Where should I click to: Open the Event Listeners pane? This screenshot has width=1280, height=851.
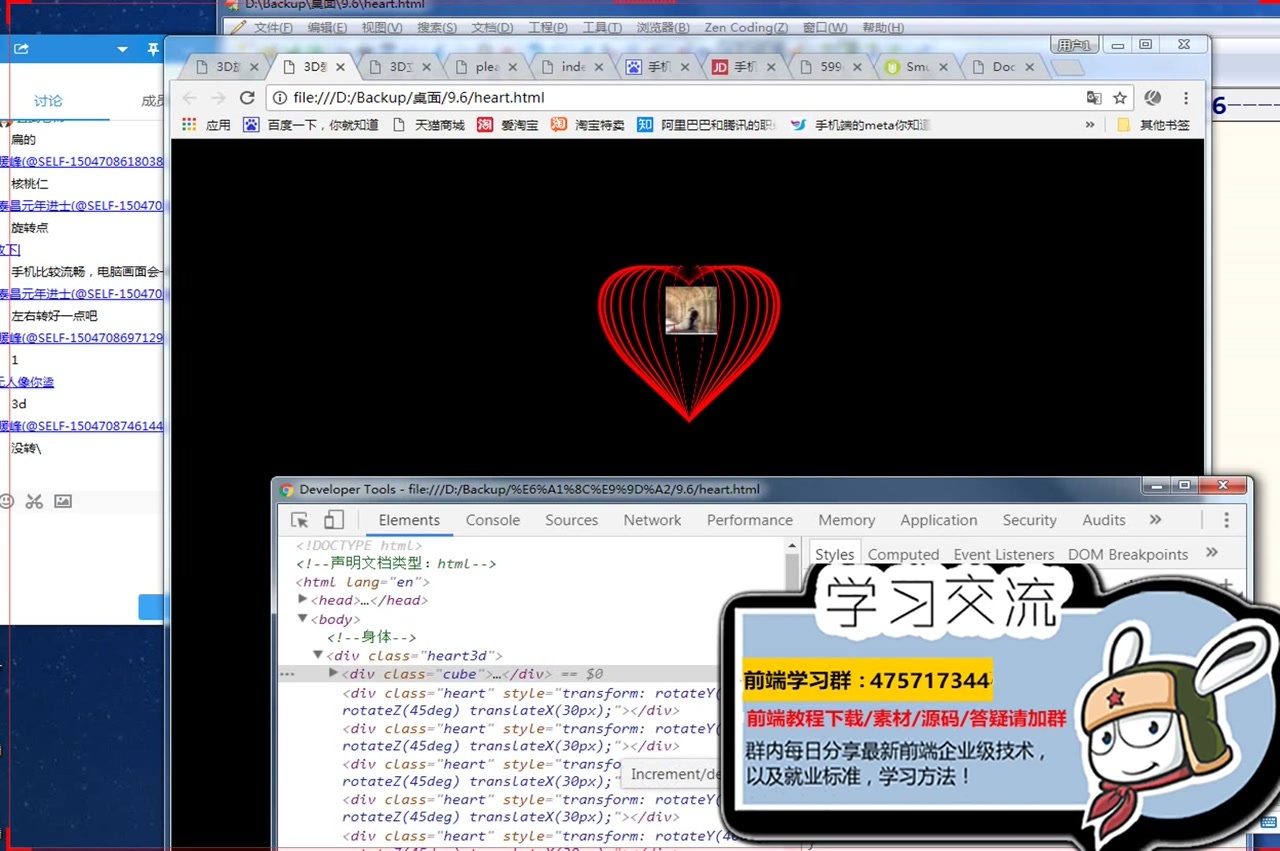point(1003,554)
